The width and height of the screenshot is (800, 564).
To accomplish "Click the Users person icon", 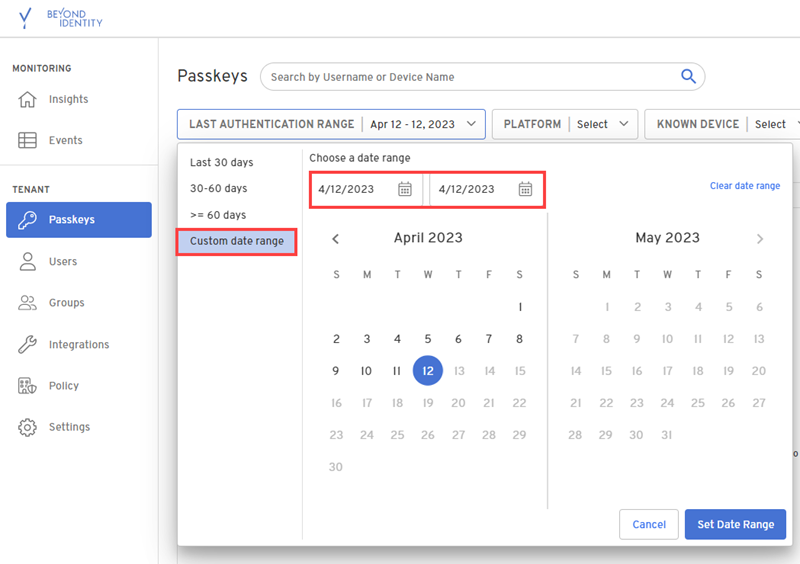I will 28,261.
